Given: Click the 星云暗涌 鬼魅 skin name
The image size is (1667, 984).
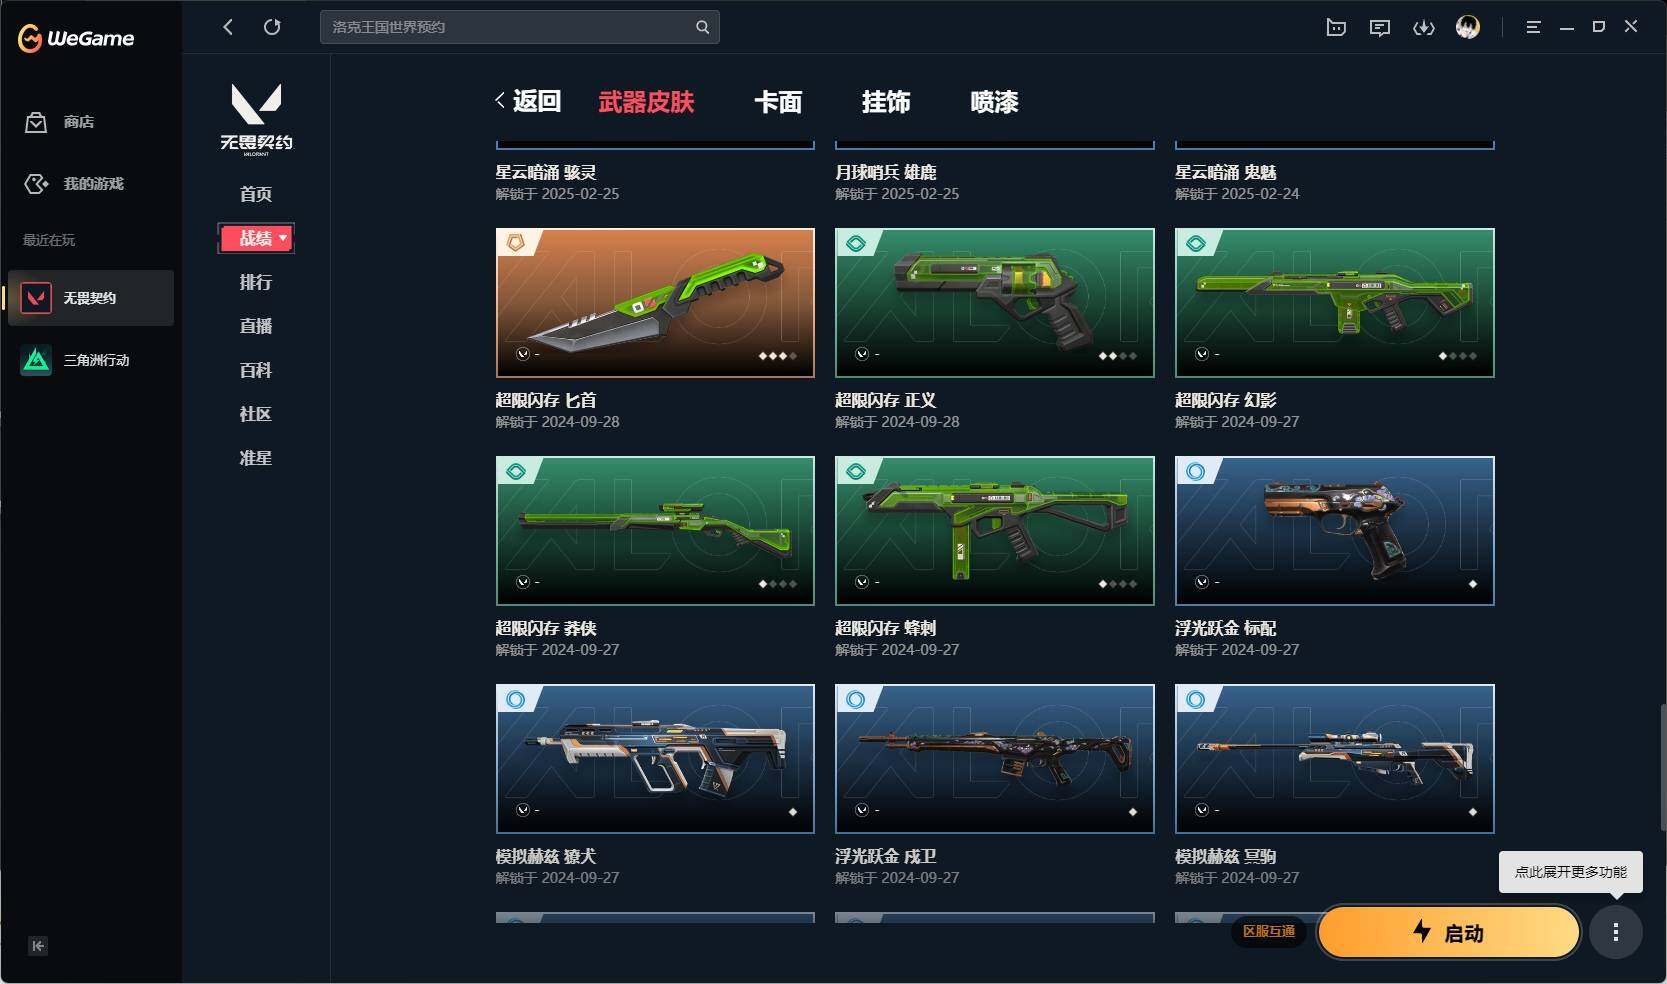Looking at the screenshot, I should click(x=1226, y=172).
